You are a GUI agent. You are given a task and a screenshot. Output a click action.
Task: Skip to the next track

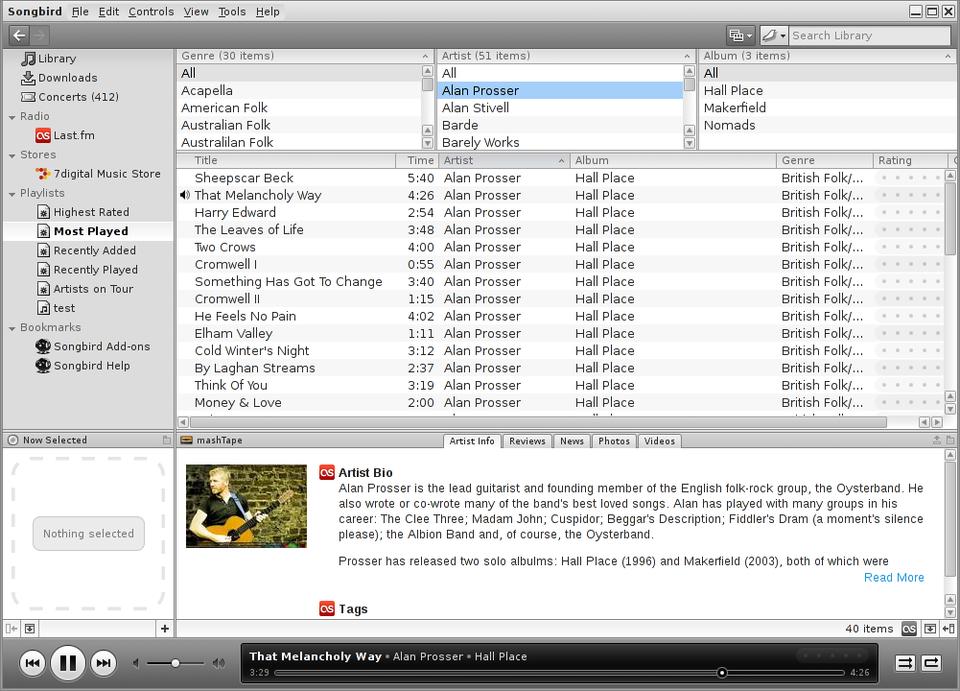pyautogui.click(x=103, y=662)
